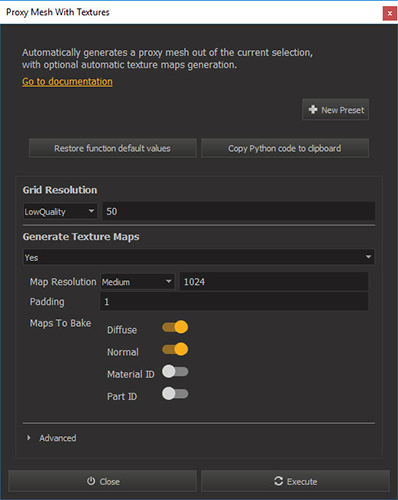Viewport: 398px width, 500px height.
Task: Enable the Material ID map toggle
Action: click(x=175, y=371)
